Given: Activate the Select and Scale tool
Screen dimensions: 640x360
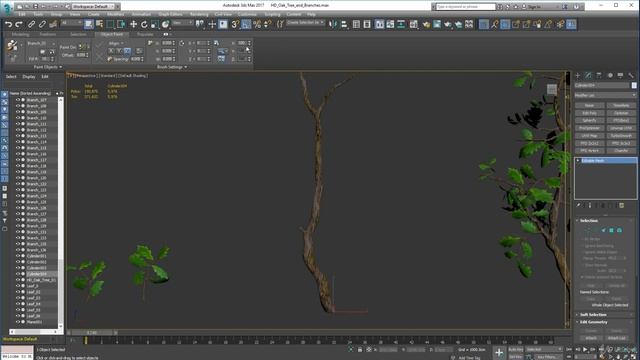Looking at the screenshot, I should (155, 24).
